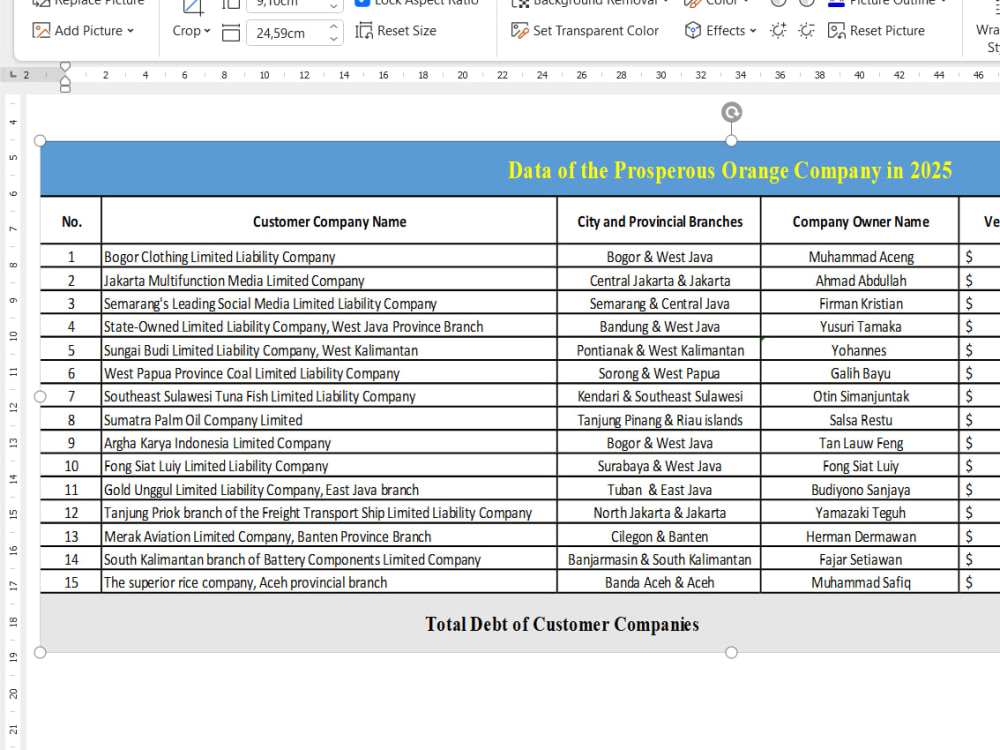
Task: Open the Add Picture dropdown
Action: [83, 31]
